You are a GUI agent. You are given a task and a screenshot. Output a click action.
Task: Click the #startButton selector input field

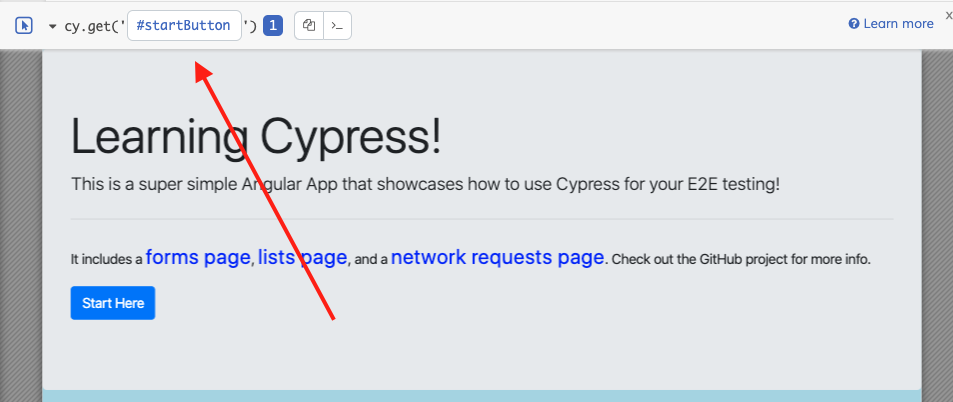[x=185, y=26]
